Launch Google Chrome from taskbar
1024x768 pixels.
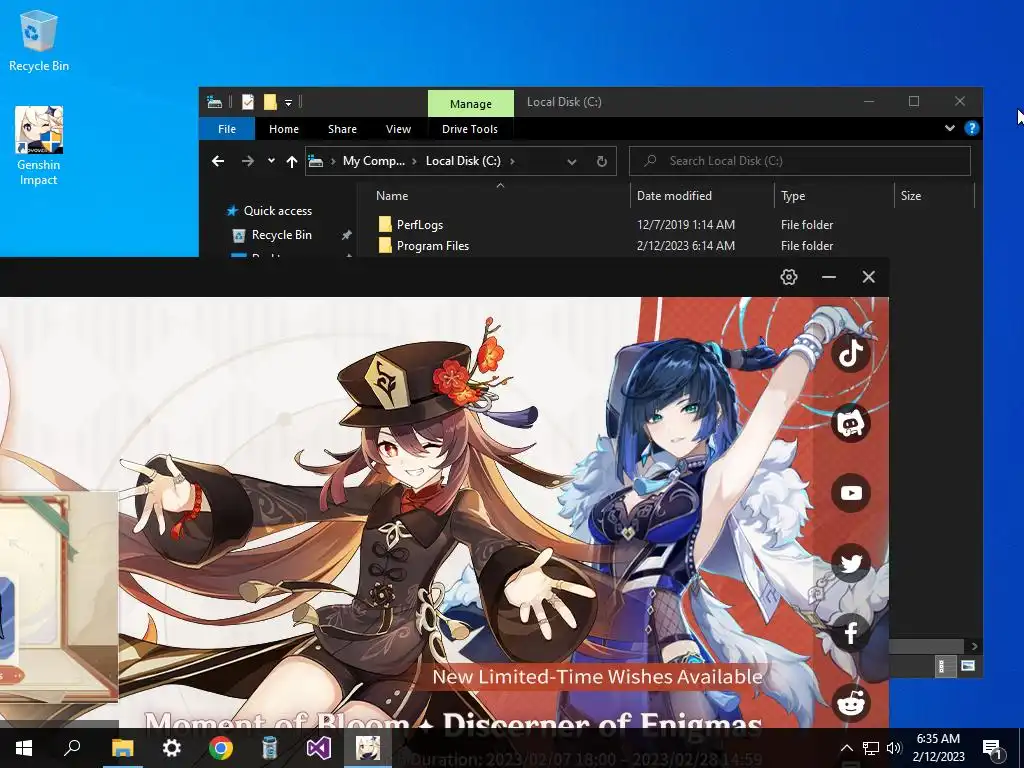[221, 748]
